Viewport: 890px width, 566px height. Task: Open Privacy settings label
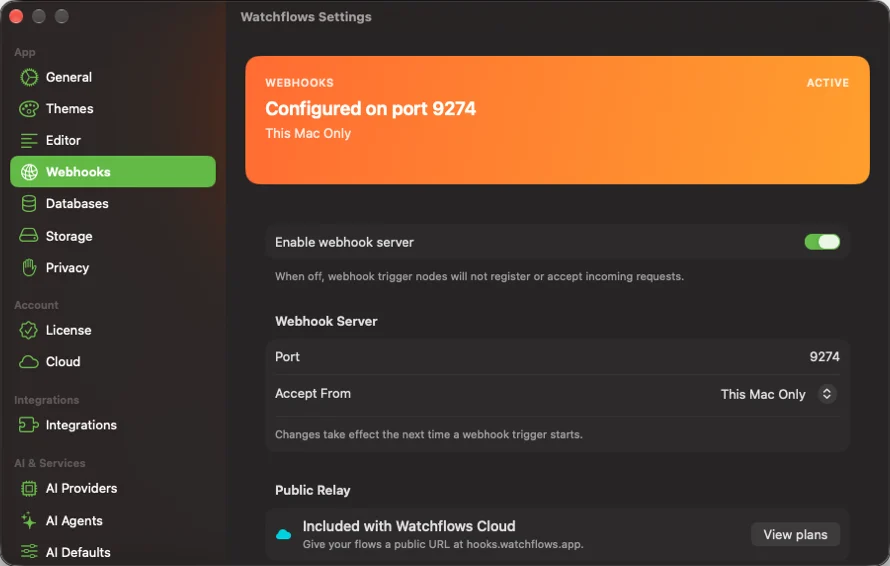tap(67, 268)
